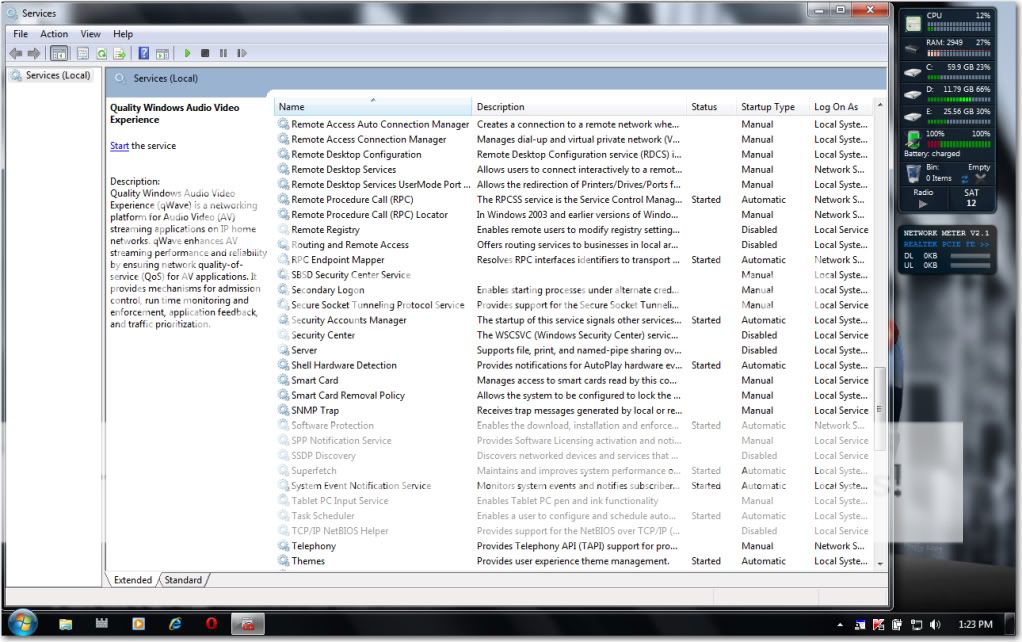
Task: Start the service with the green play icon
Action: (x=188, y=53)
